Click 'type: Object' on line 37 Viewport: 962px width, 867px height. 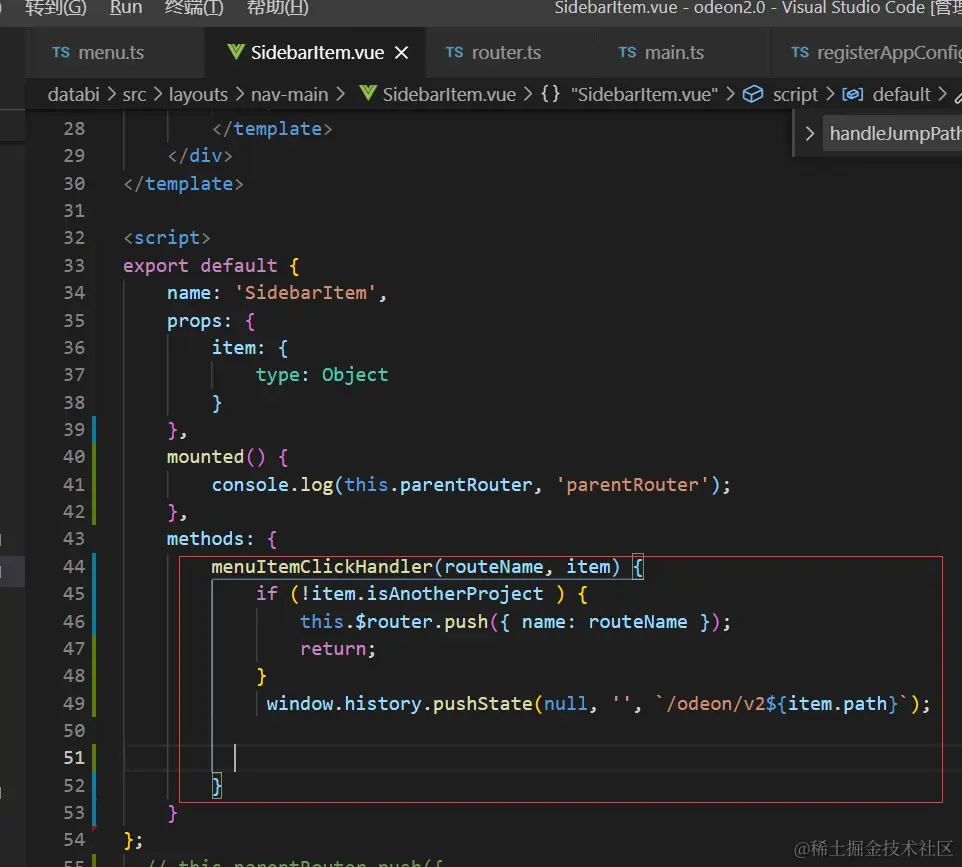[322, 375]
